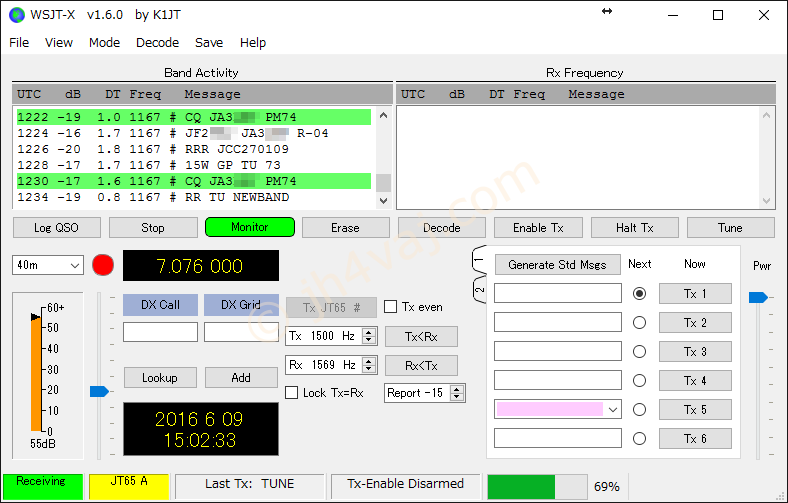Click the 7.076 000 frequency display

point(201,265)
